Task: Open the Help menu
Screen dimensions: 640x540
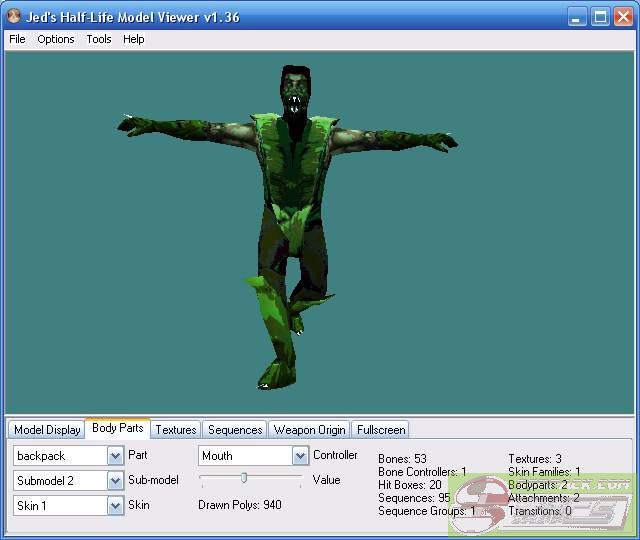Action: [134, 39]
